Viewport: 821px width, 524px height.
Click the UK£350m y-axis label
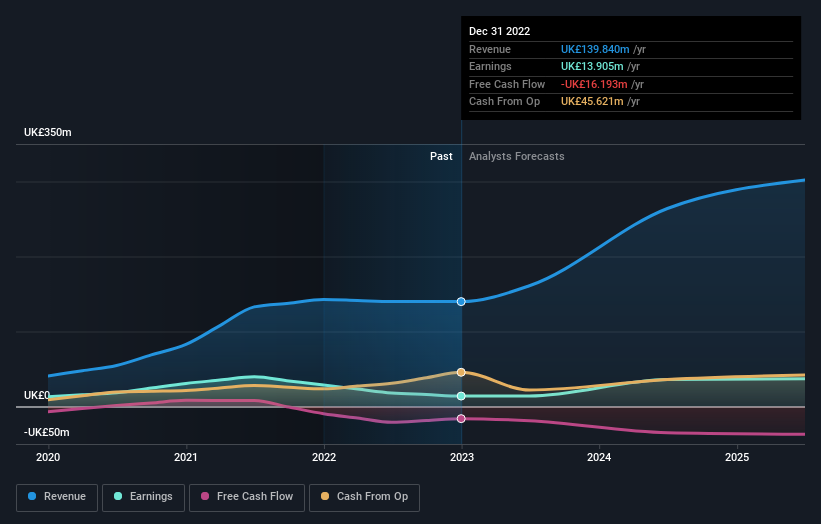click(48, 132)
